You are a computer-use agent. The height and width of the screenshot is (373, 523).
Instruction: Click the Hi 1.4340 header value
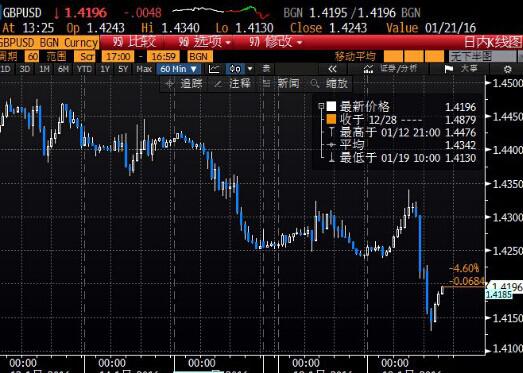pos(170,28)
